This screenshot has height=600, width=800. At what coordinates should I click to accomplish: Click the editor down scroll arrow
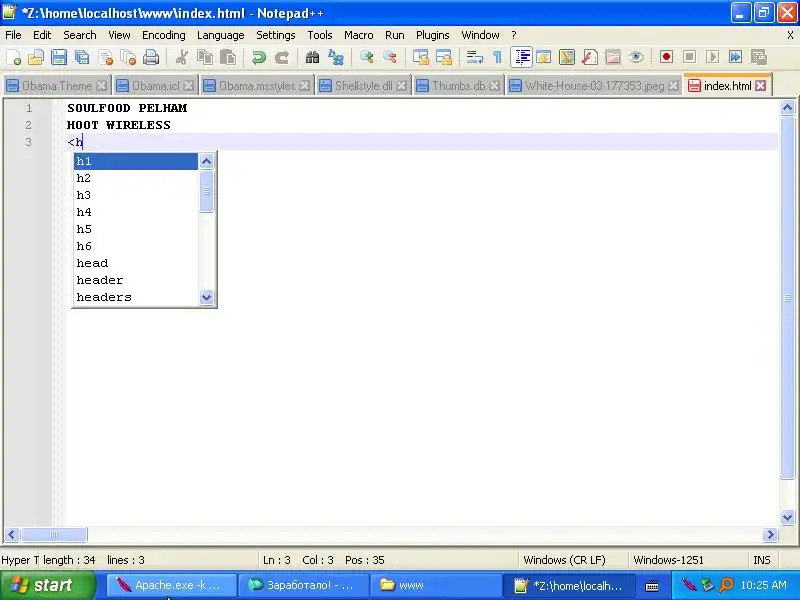tap(787, 517)
